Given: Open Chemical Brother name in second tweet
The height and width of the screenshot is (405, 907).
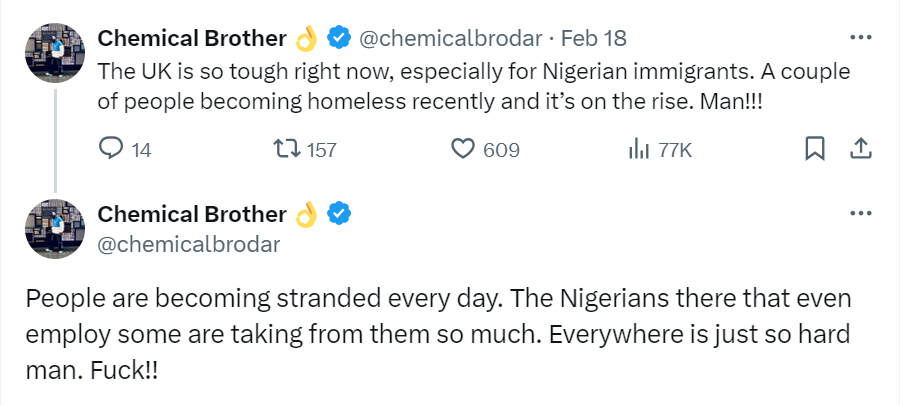Looking at the screenshot, I should coord(192,213).
